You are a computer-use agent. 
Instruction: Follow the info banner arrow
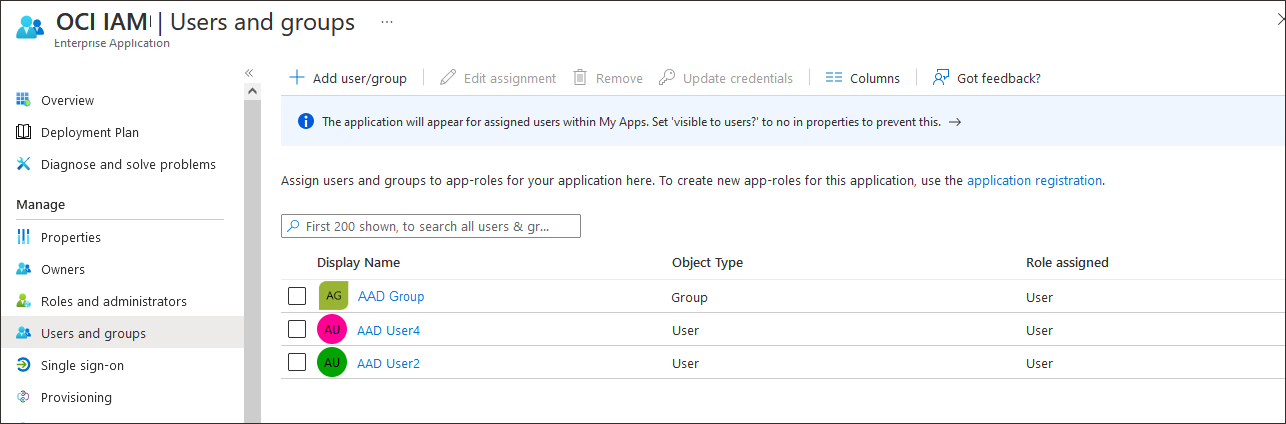[x=955, y=122]
